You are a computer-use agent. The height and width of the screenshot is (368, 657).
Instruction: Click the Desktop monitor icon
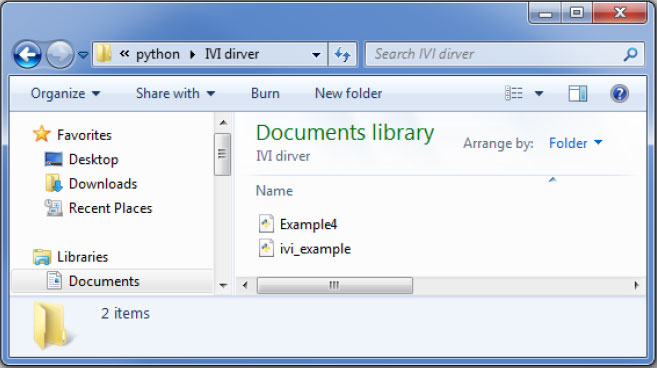pos(54,159)
